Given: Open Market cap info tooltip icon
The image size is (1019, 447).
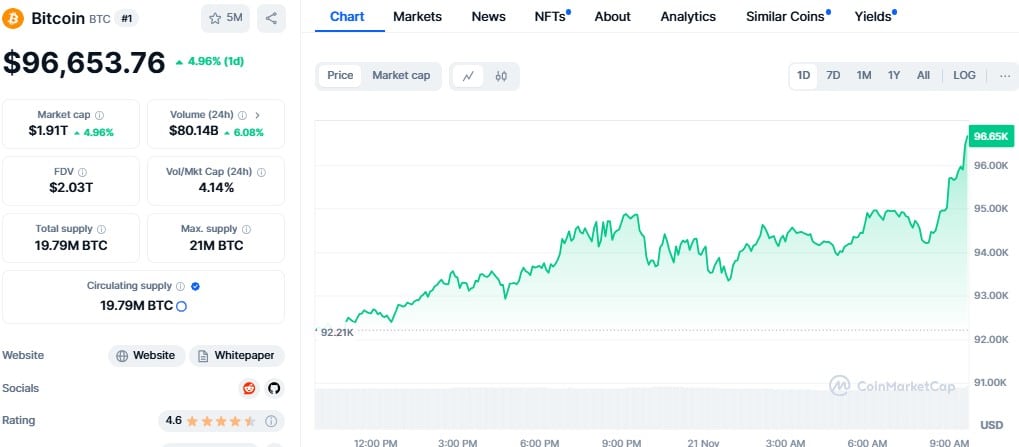Looking at the screenshot, I should 99,115.
